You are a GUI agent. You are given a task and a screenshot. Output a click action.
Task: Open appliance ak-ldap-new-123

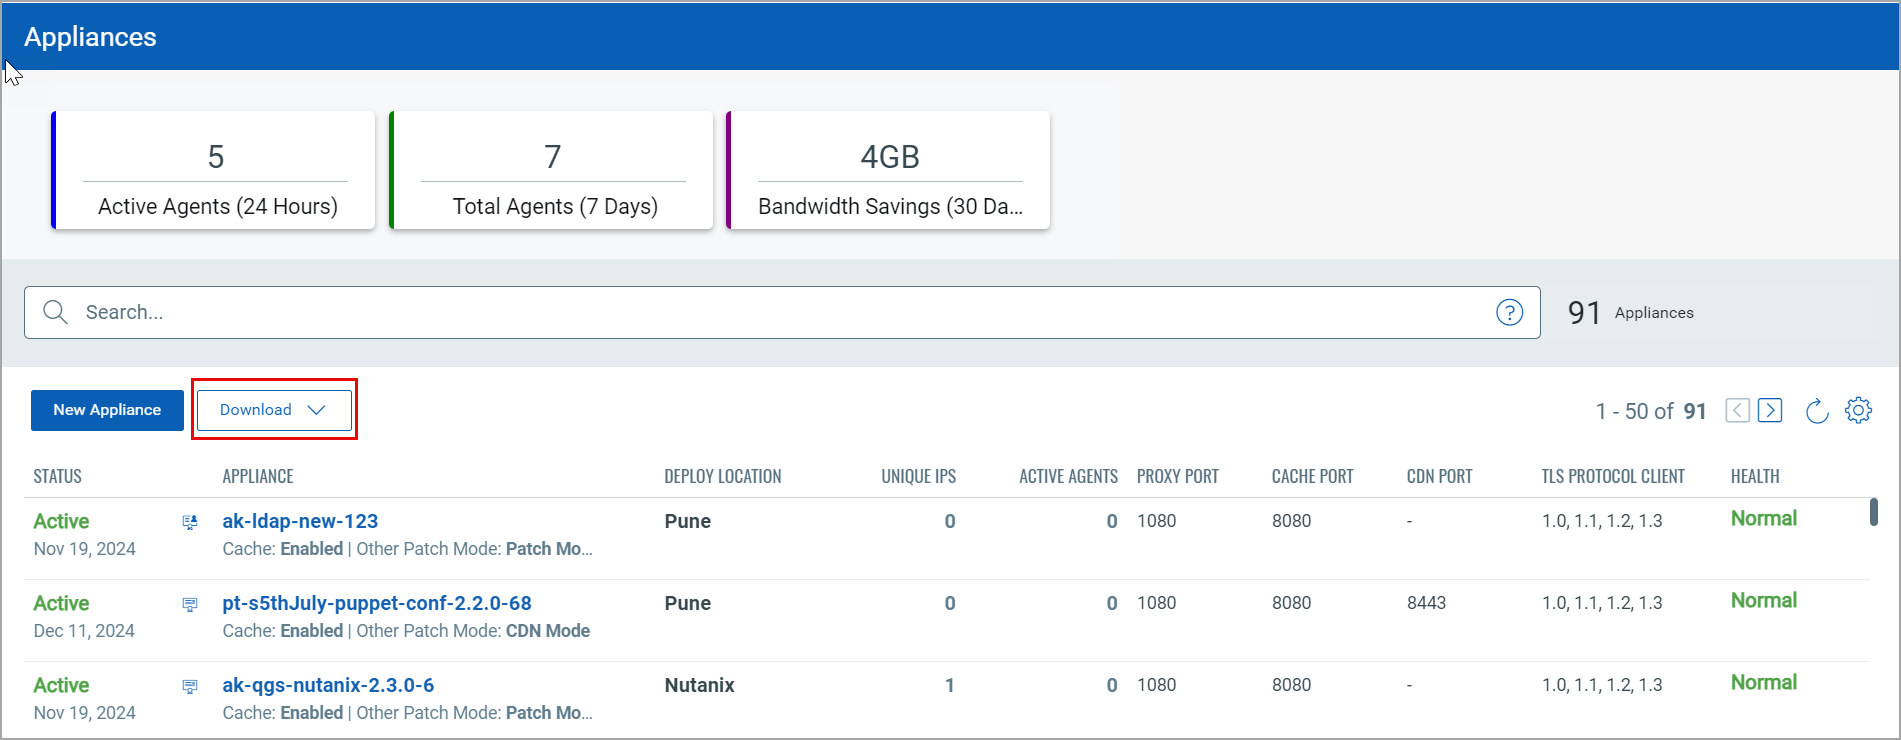pos(300,521)
